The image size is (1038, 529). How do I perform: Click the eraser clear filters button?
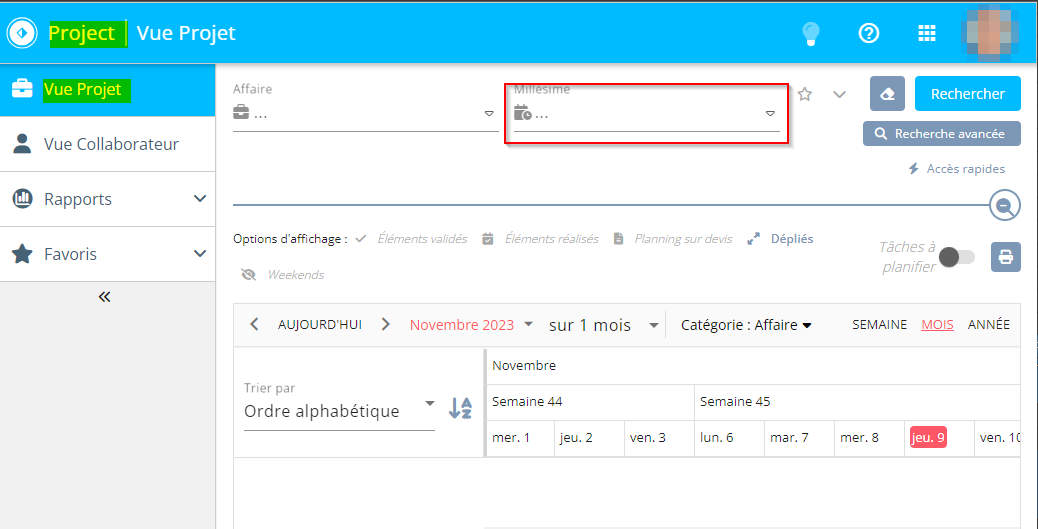click(x=887, y=94)
